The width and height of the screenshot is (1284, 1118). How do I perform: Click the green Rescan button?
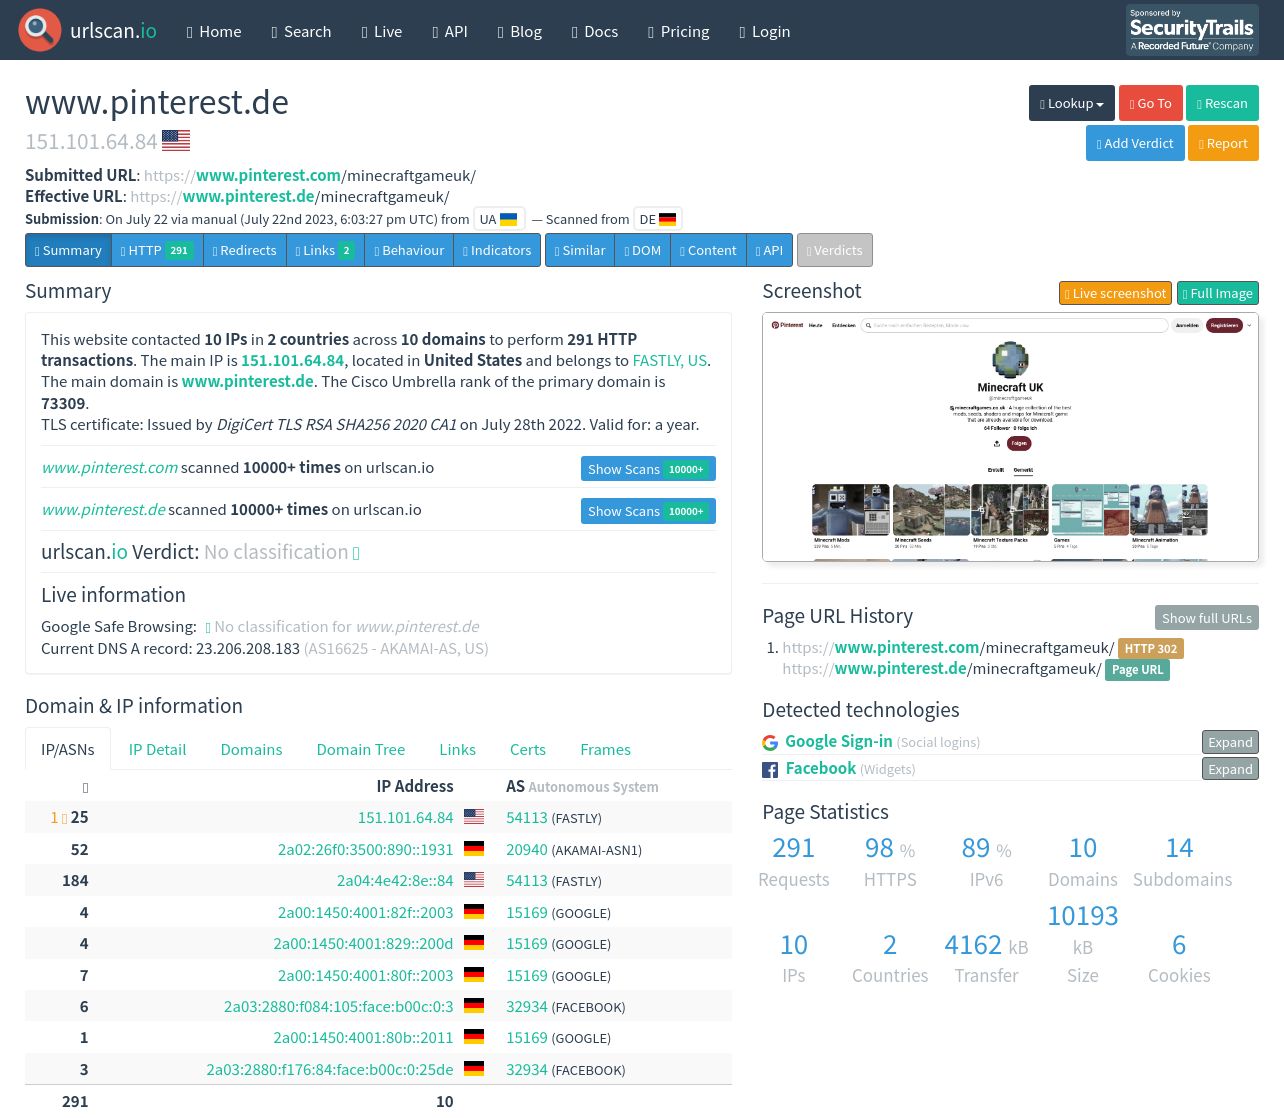click(1222, 103)
